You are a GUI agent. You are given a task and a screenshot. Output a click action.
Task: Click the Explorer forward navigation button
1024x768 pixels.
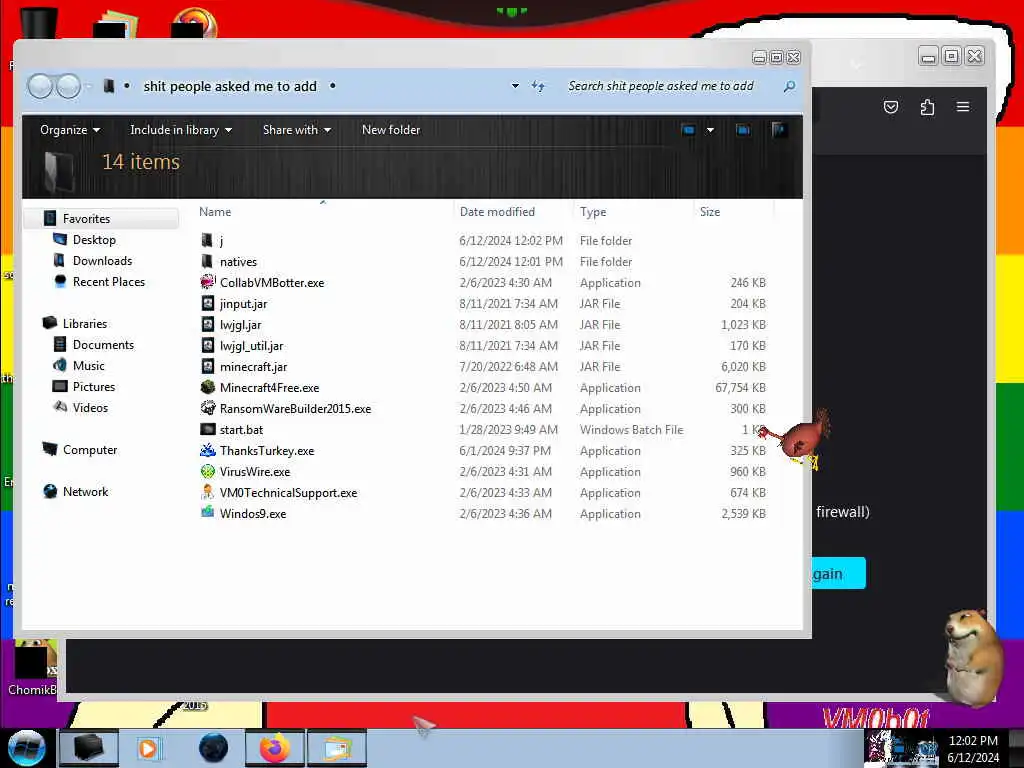tap(68, 86)
